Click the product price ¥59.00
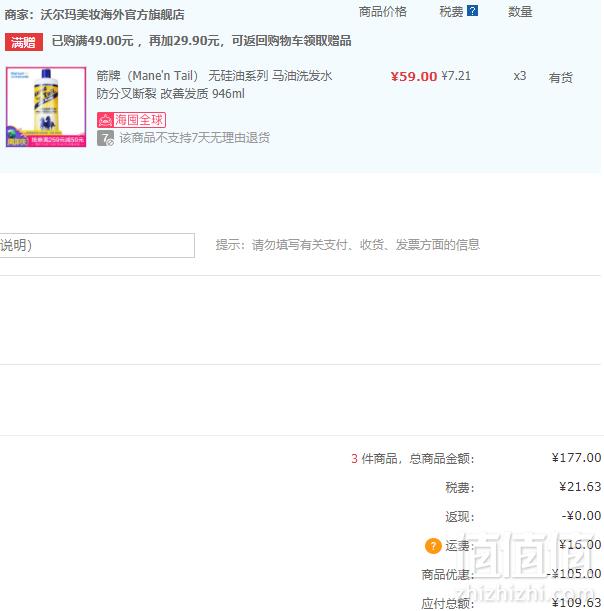604x611 pixels. 414,76
